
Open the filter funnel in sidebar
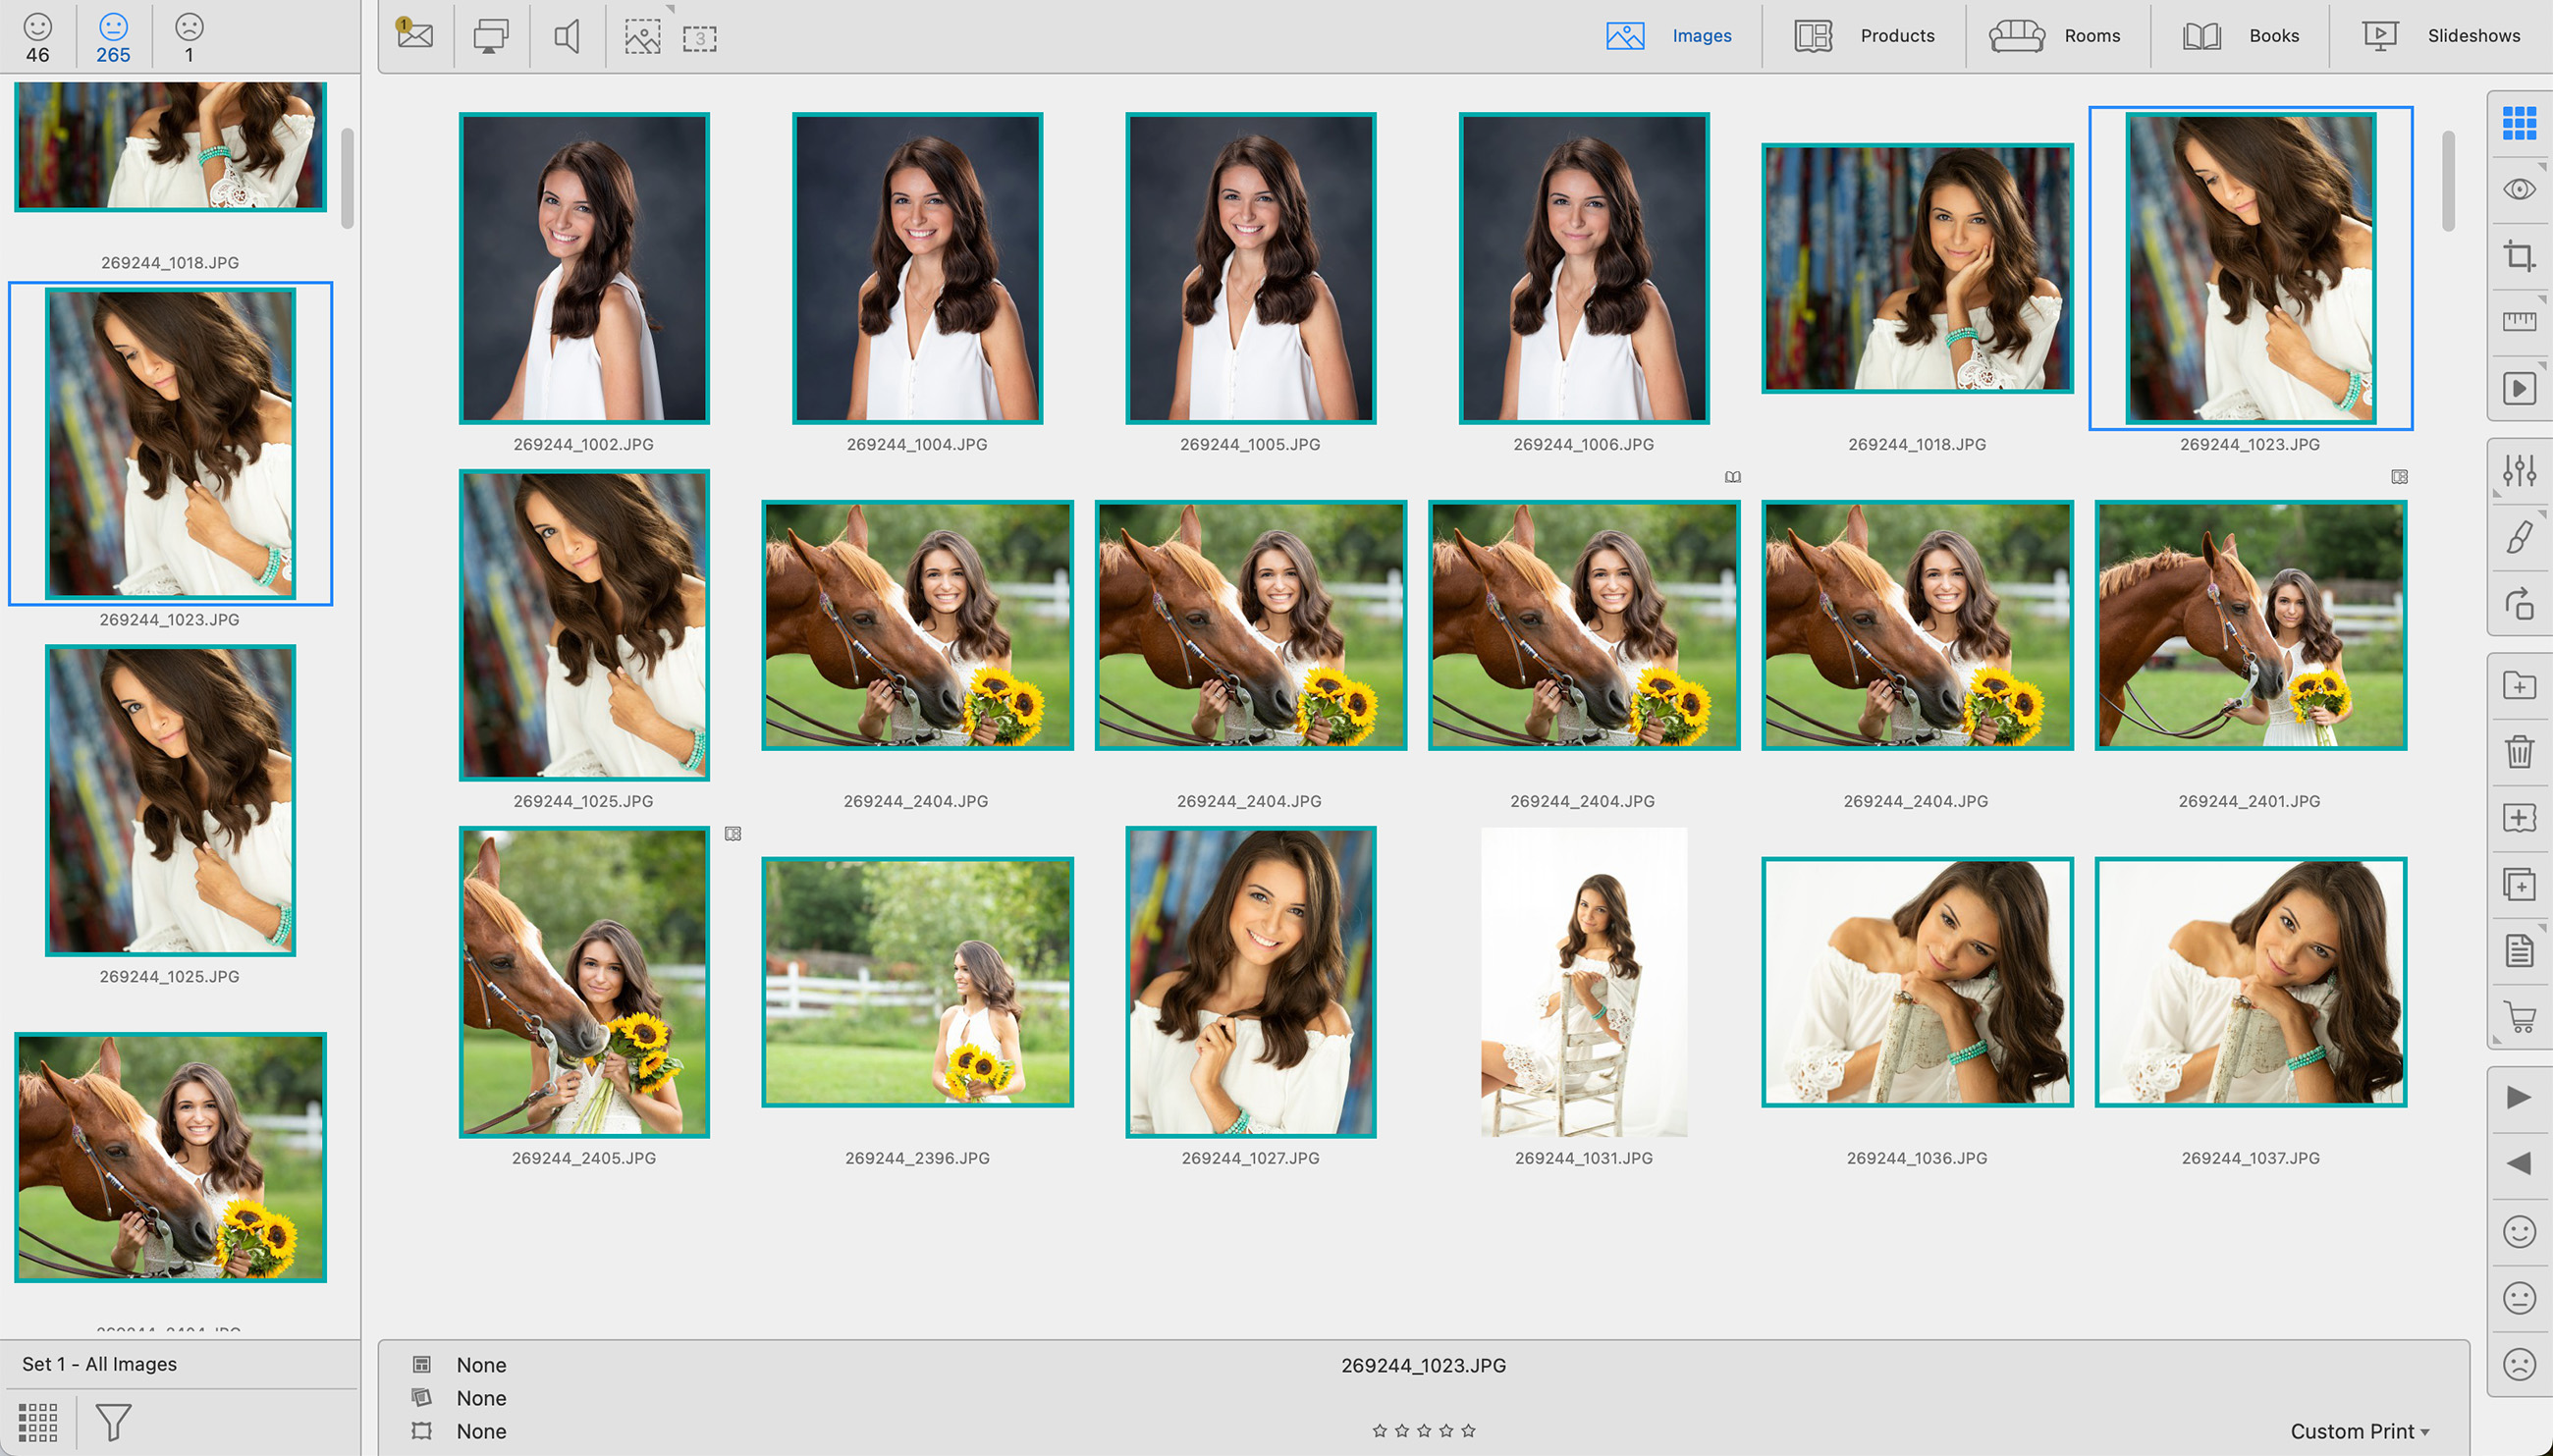[x=113, y=1422]
